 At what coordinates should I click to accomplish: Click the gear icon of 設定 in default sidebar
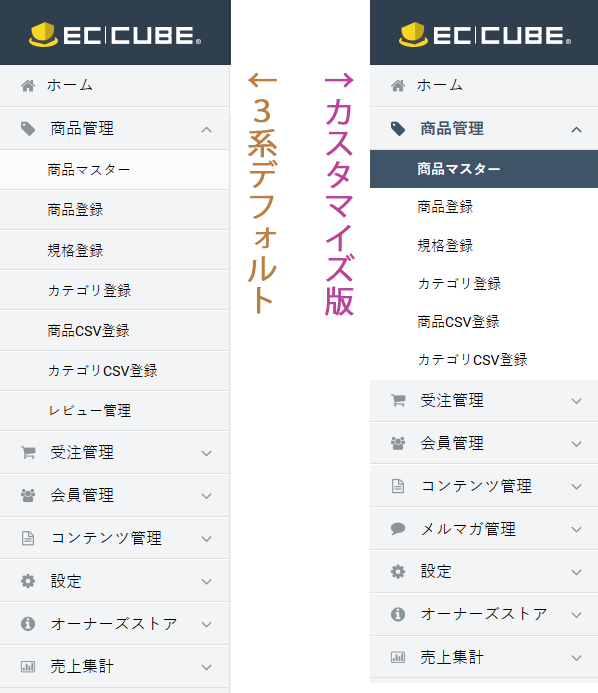click(x=28, y=581)
